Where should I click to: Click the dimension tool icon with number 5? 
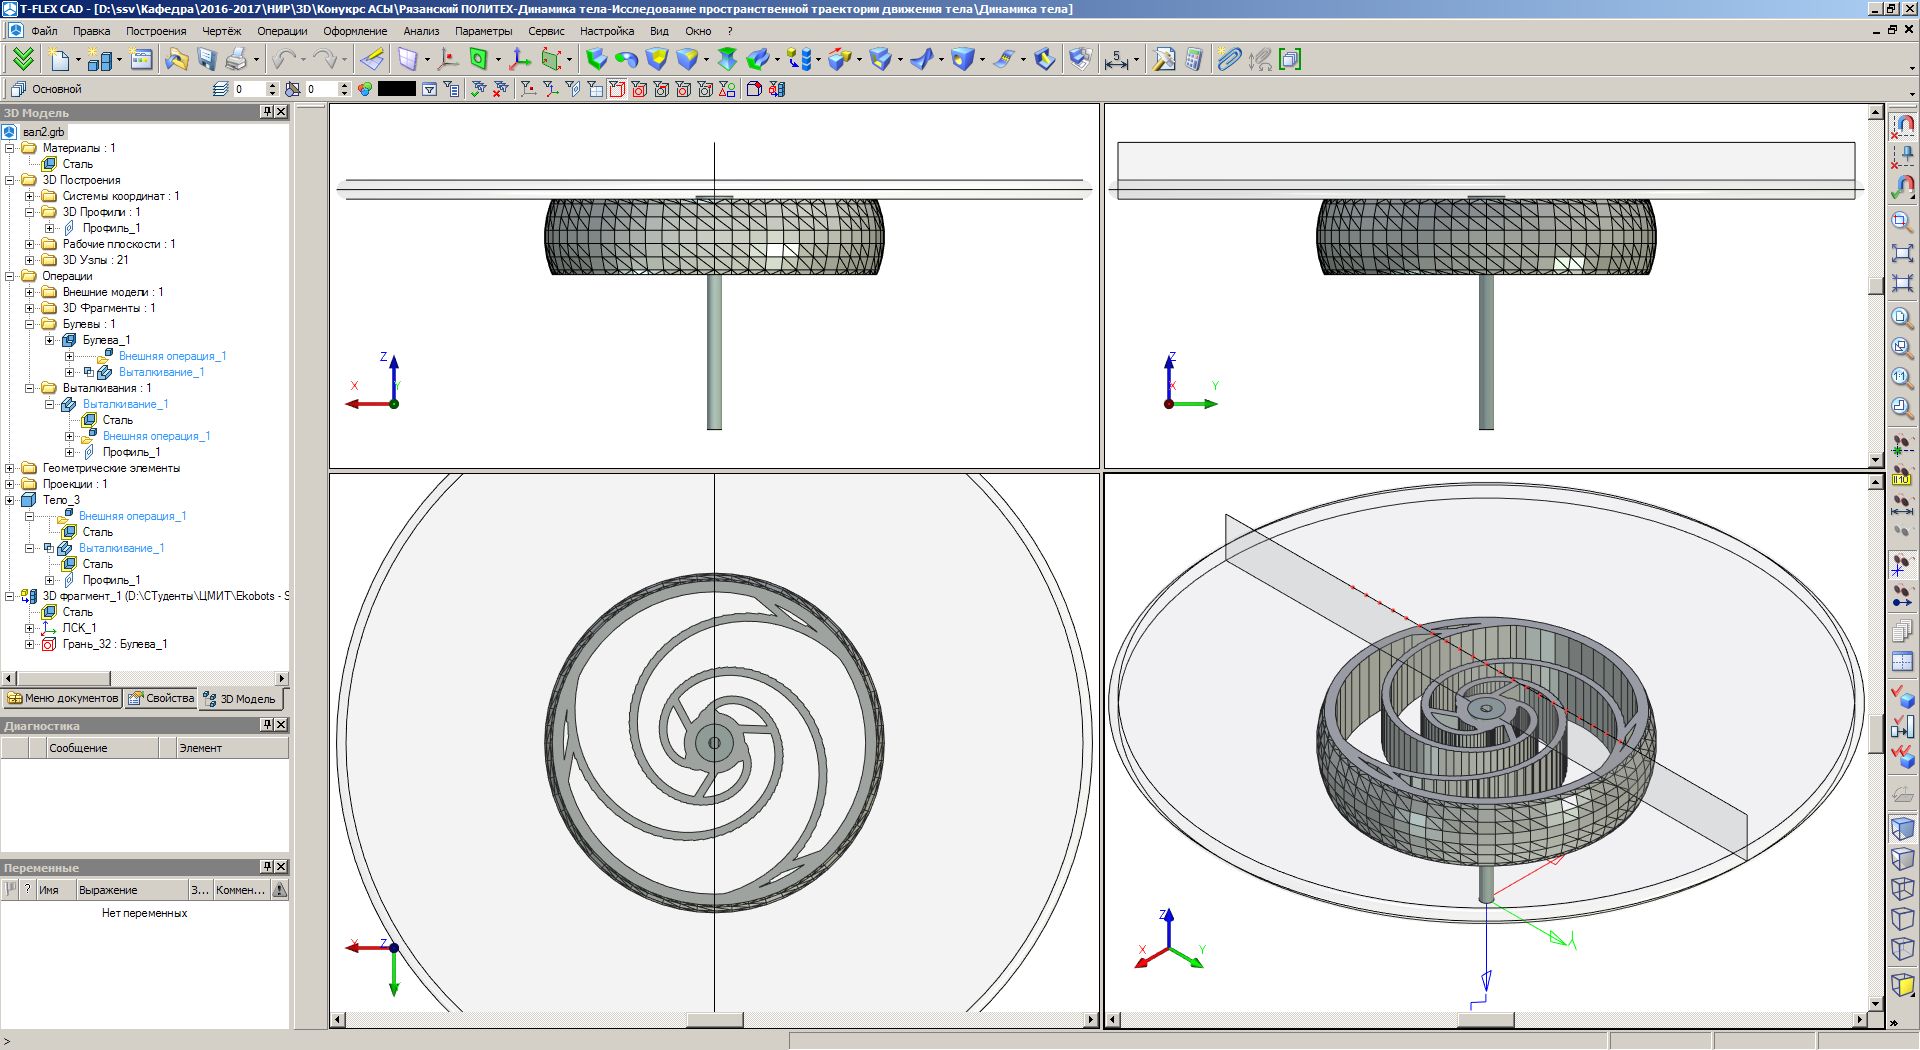[x=1116, y=60]
